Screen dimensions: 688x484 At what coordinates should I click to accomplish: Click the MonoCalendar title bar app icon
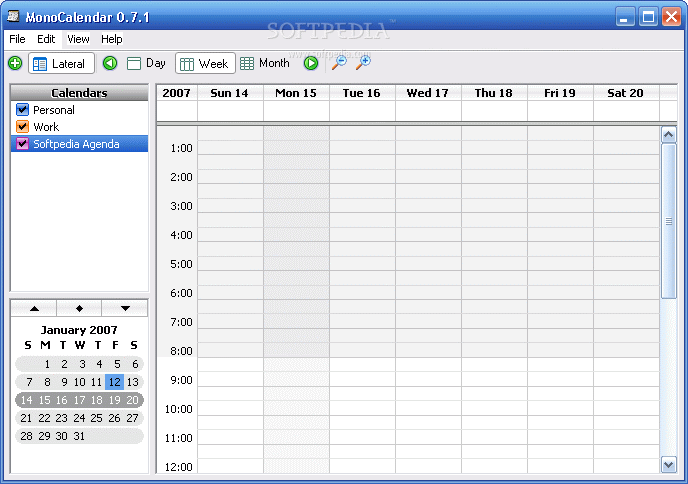pyautogui.click(x=13, y=17)
